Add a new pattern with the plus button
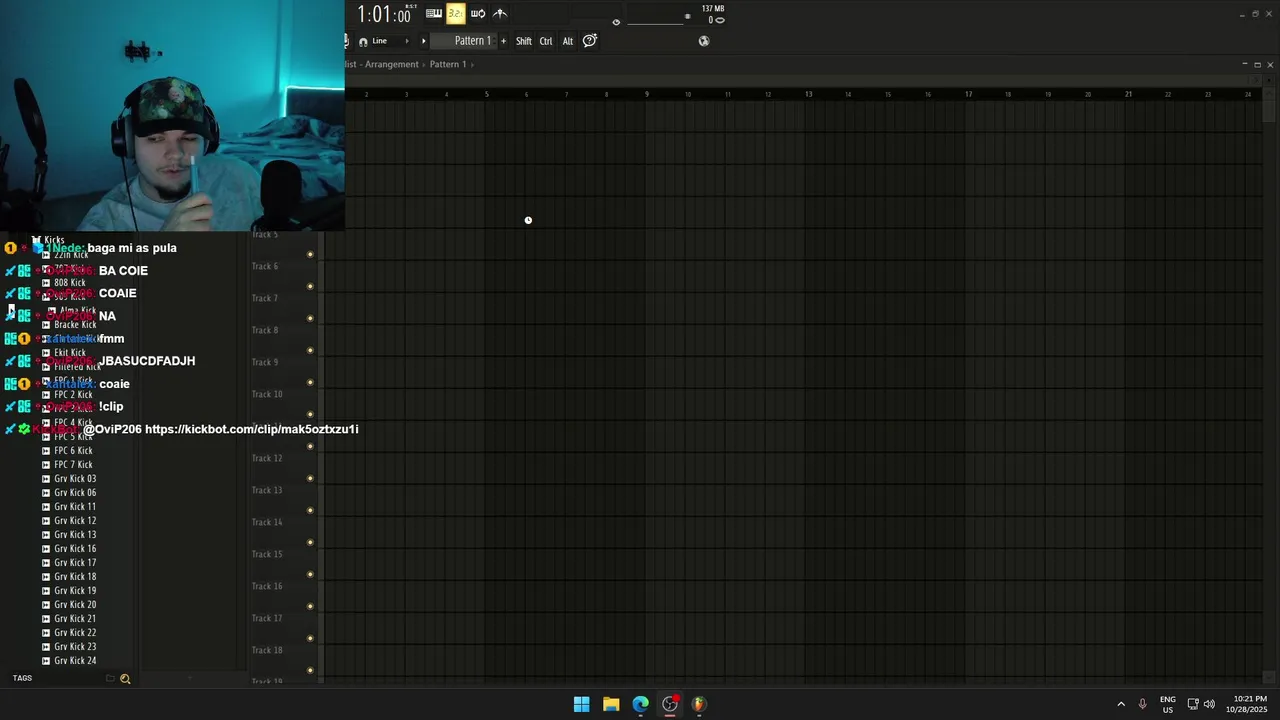1280x720 pixels. tap(503, 41)
